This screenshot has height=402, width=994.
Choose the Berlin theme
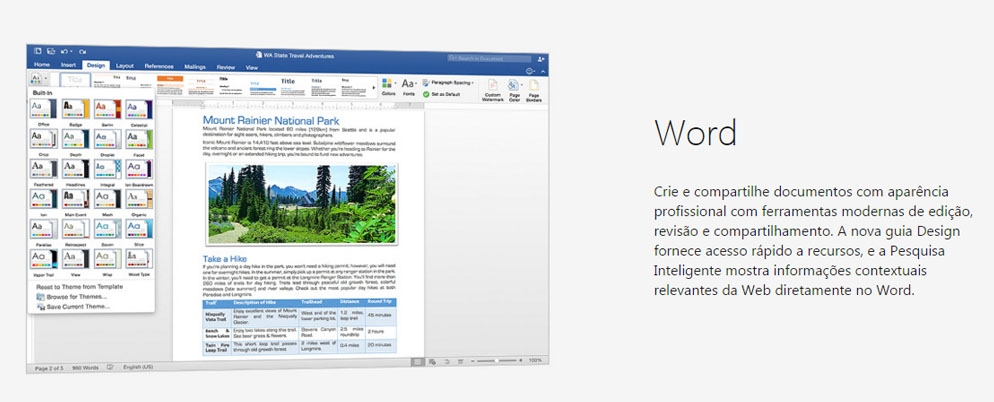tap(107, 109)
